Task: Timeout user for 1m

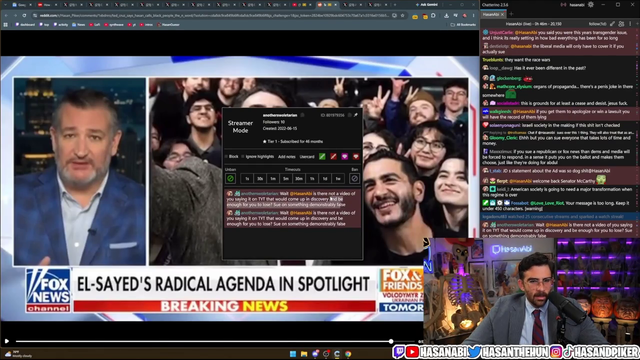Action: (273, 178)
